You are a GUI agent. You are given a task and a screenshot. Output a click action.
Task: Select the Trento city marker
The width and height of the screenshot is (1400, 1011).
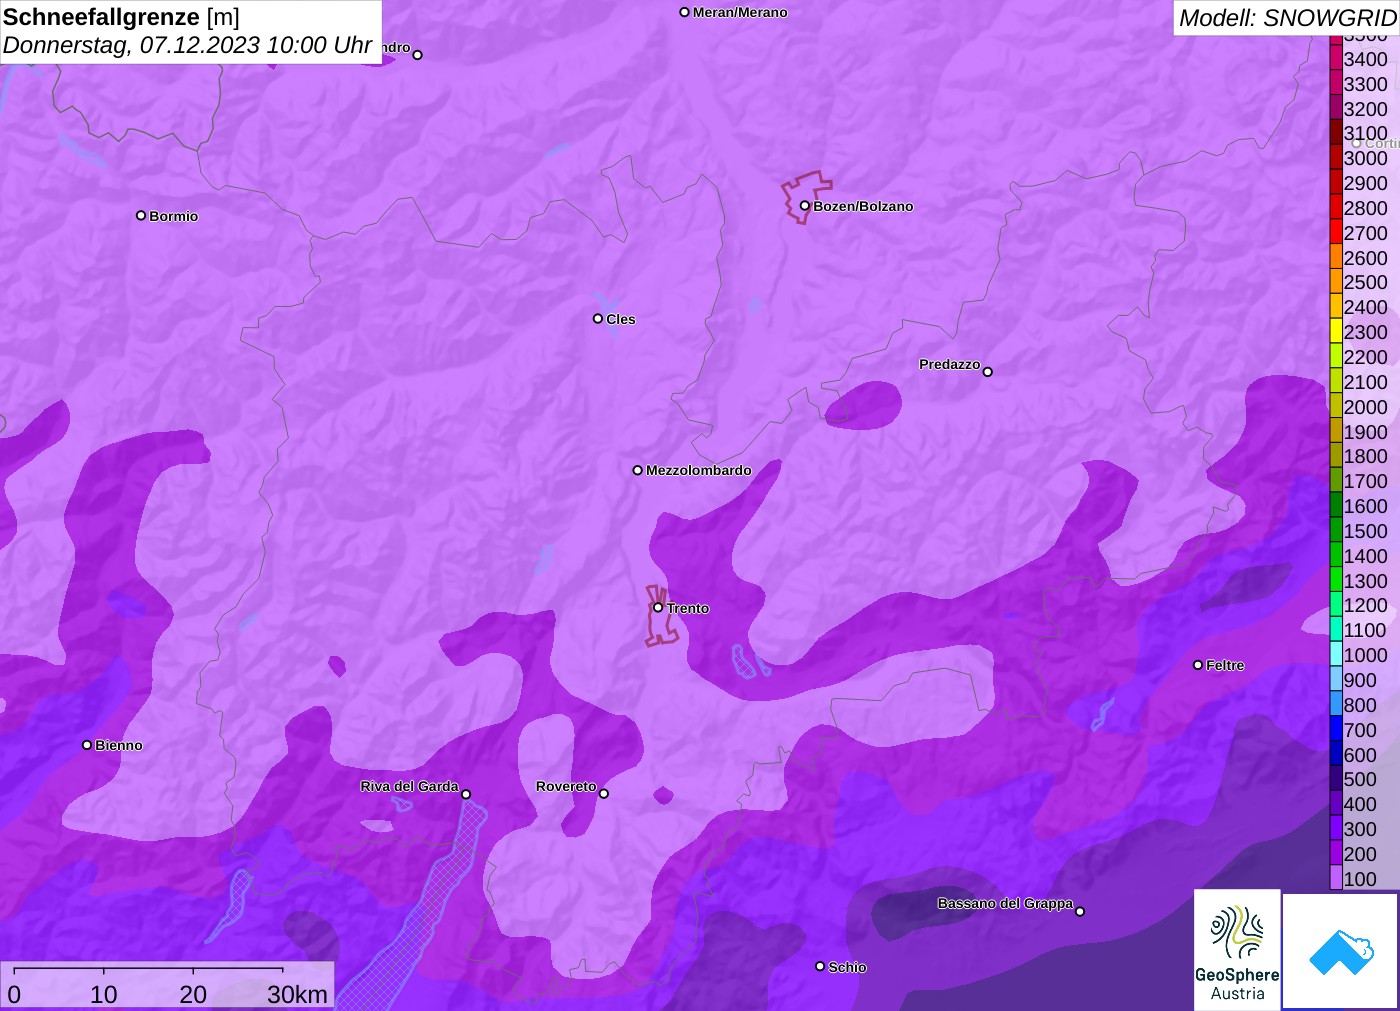[x=658, y=608]
